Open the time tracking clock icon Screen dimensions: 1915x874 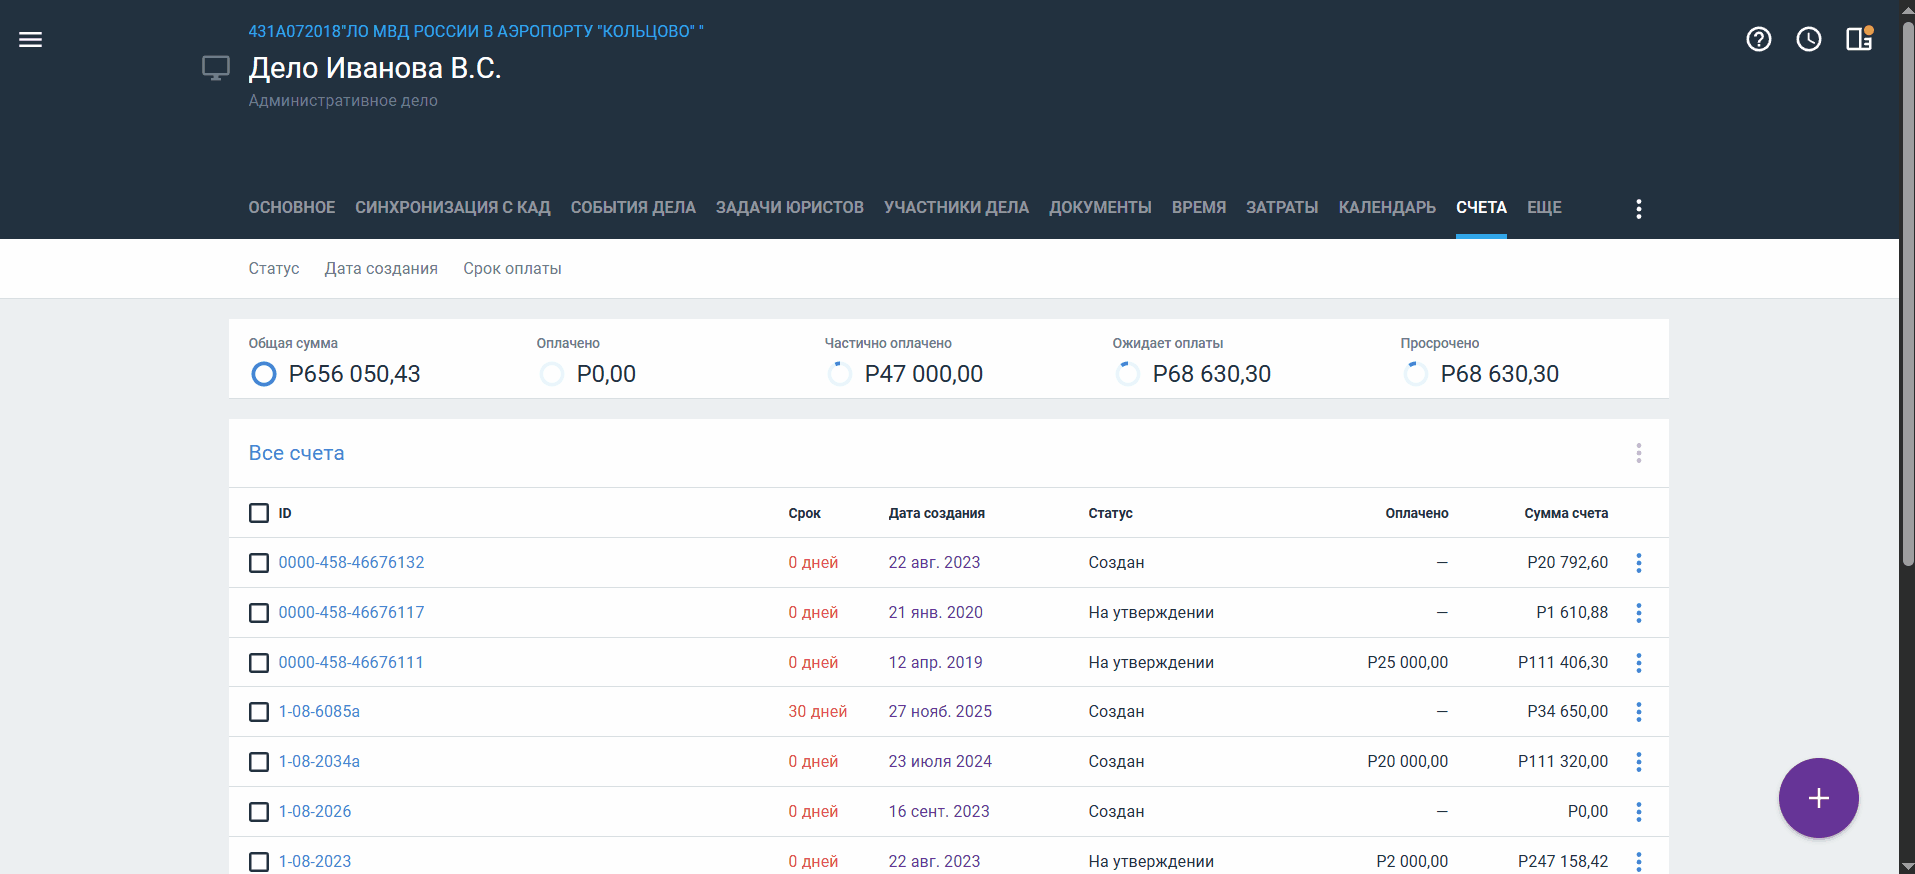point(1808,40)
